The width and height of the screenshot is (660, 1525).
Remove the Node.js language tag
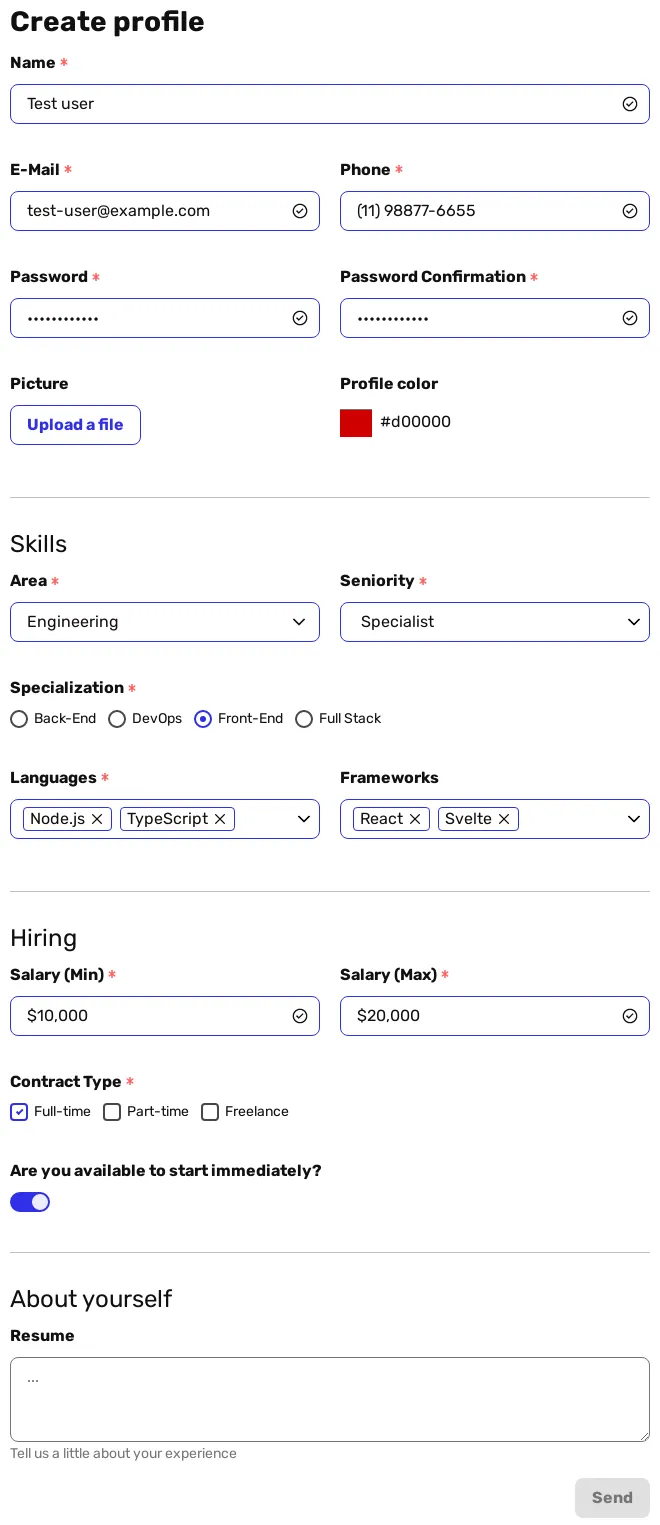pos(97,819)
